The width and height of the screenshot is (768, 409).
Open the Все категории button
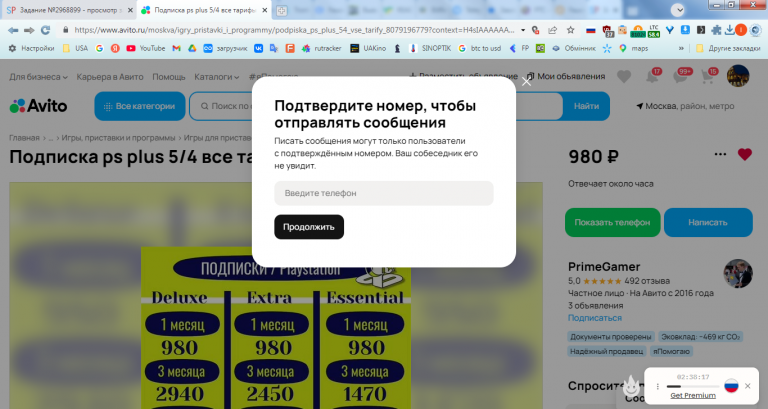140,106
